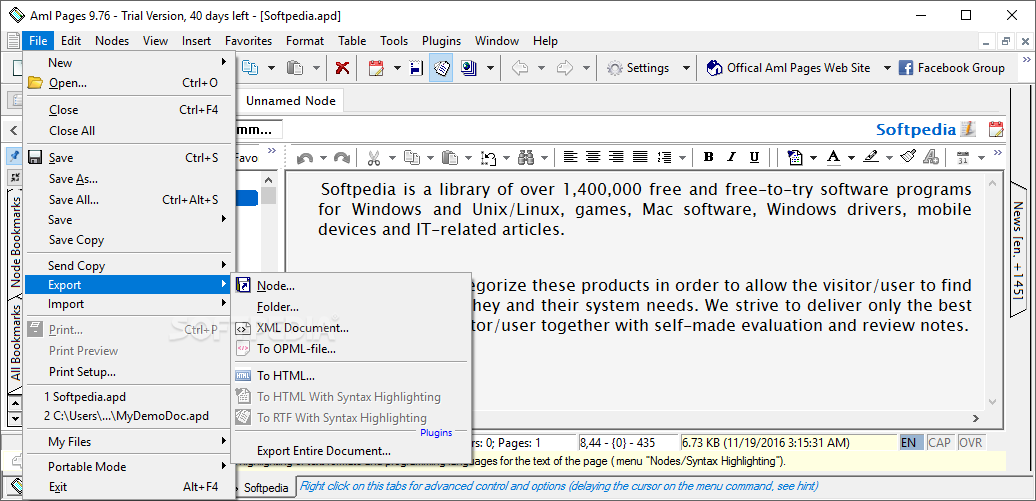Expand the Send Copy submenu

[x=130, y=266]
